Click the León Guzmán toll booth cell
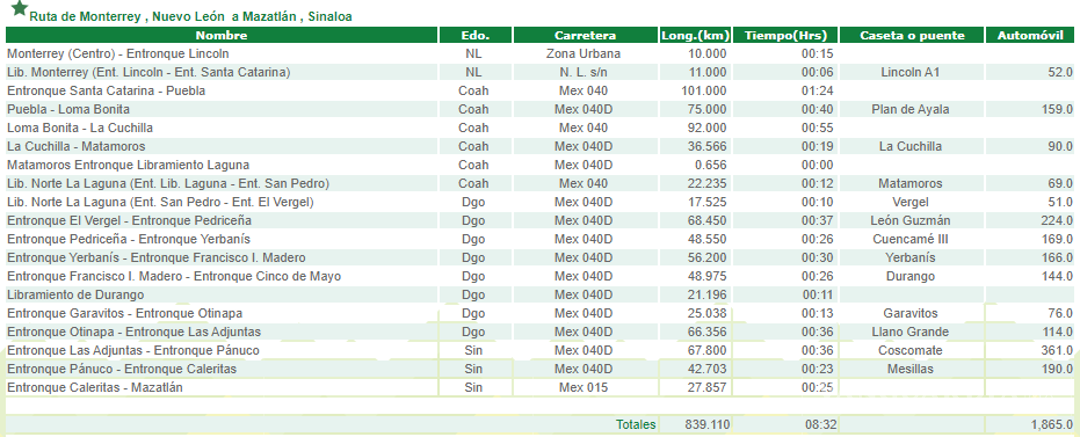The height and width of the screenshot is (437, 1080). click(911, 221)
